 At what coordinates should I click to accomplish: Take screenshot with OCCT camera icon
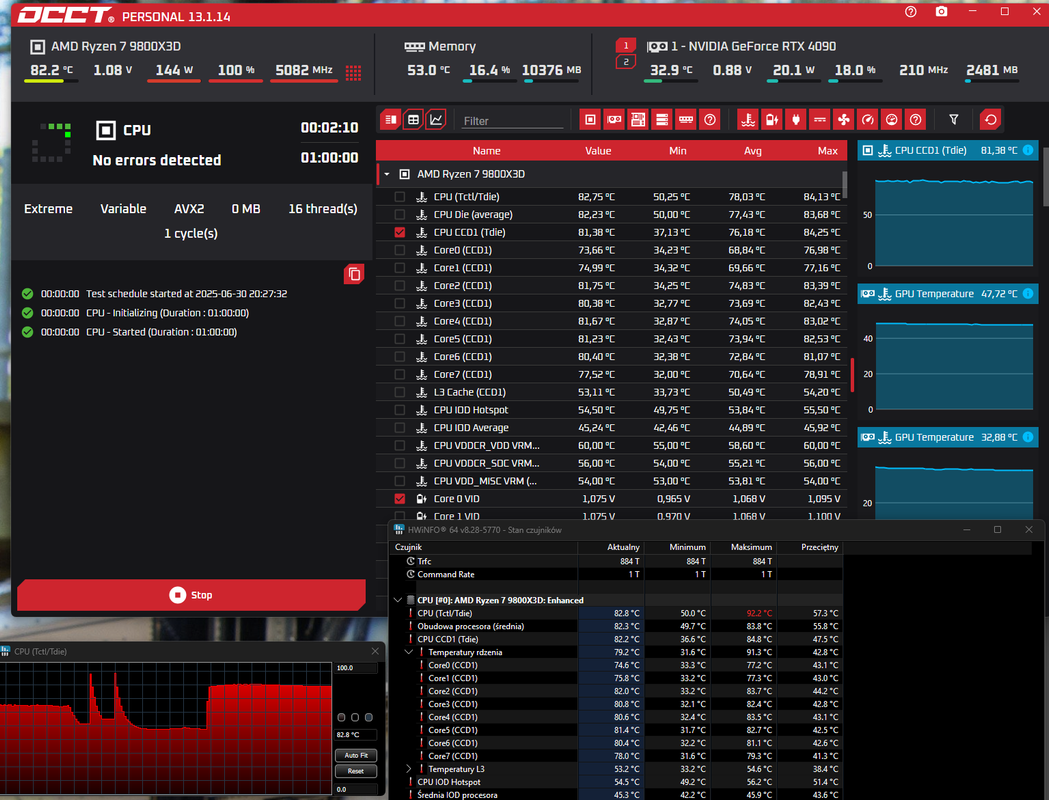coord(941,12)
